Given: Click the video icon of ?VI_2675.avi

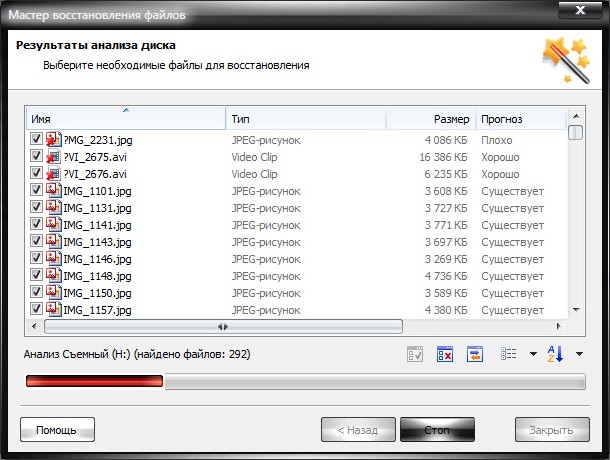Looking at the screenshot, I should click(54, 157).
